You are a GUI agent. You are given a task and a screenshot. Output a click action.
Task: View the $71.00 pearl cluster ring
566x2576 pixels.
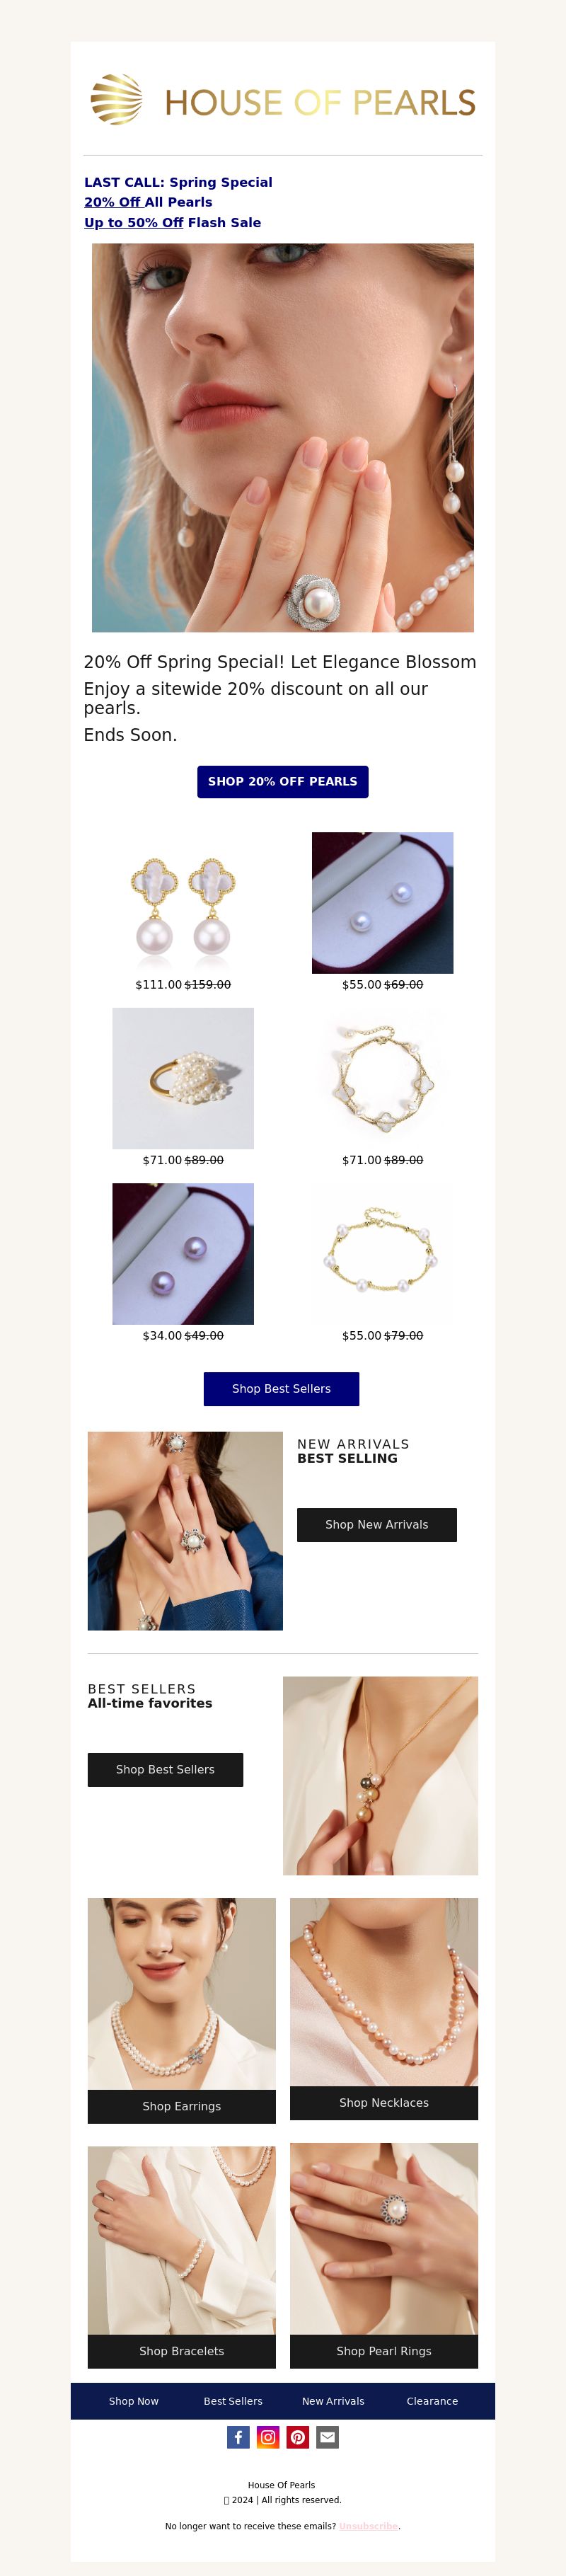point(183,1078)
